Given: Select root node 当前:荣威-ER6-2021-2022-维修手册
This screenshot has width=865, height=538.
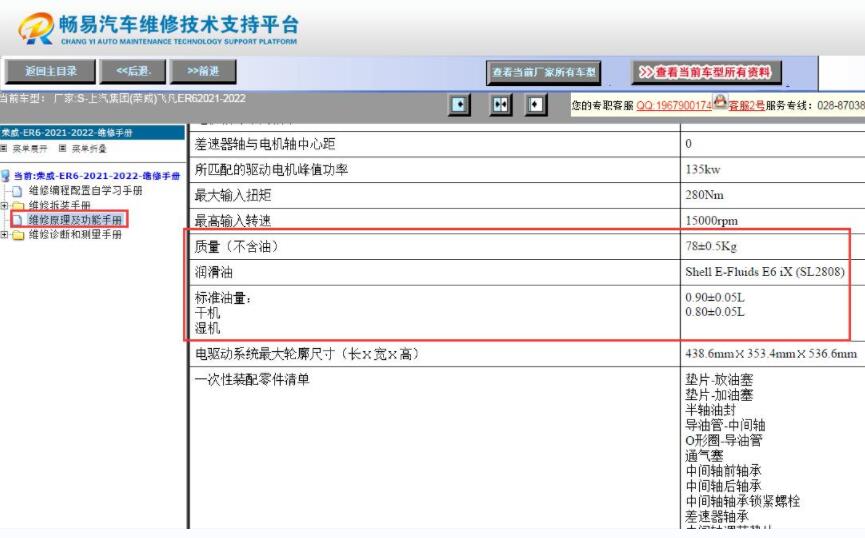Looking at the screenshot, I should tap(97, 176).
